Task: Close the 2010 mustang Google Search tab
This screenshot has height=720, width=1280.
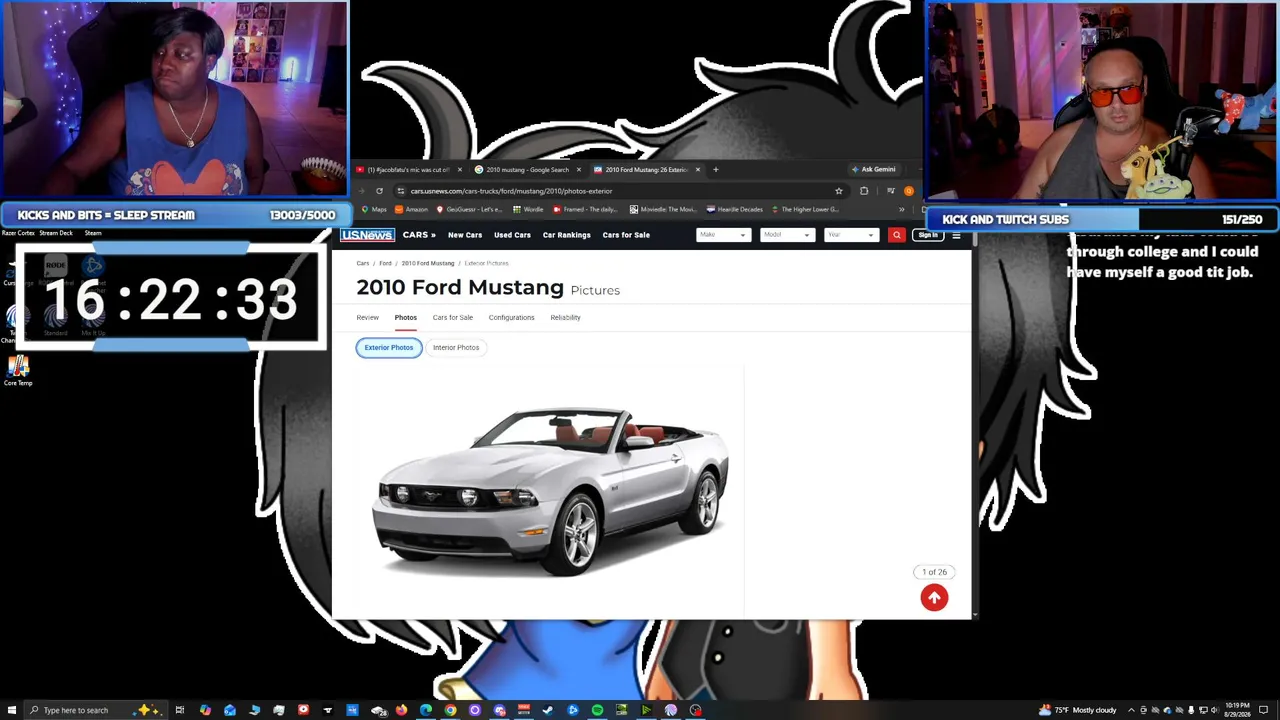Action: pos(578,170)
